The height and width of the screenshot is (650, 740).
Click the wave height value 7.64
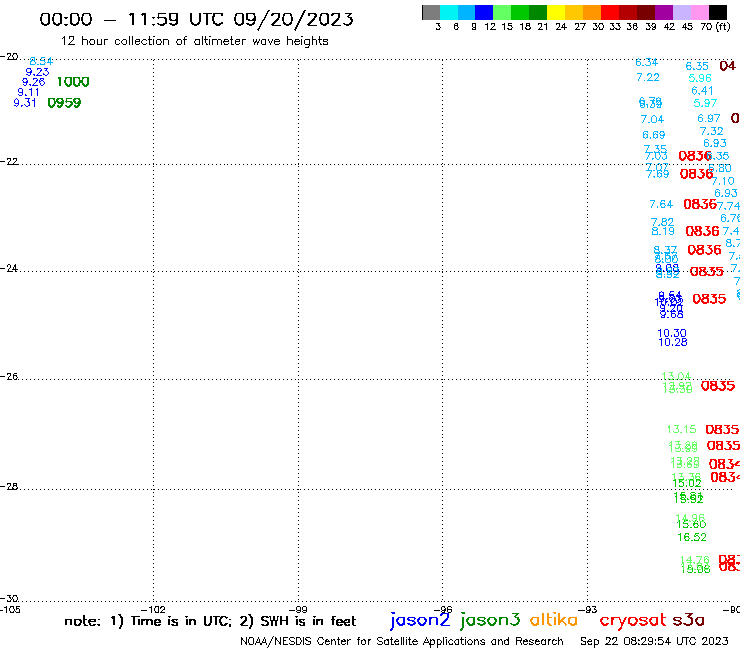[x=661, y=204]
